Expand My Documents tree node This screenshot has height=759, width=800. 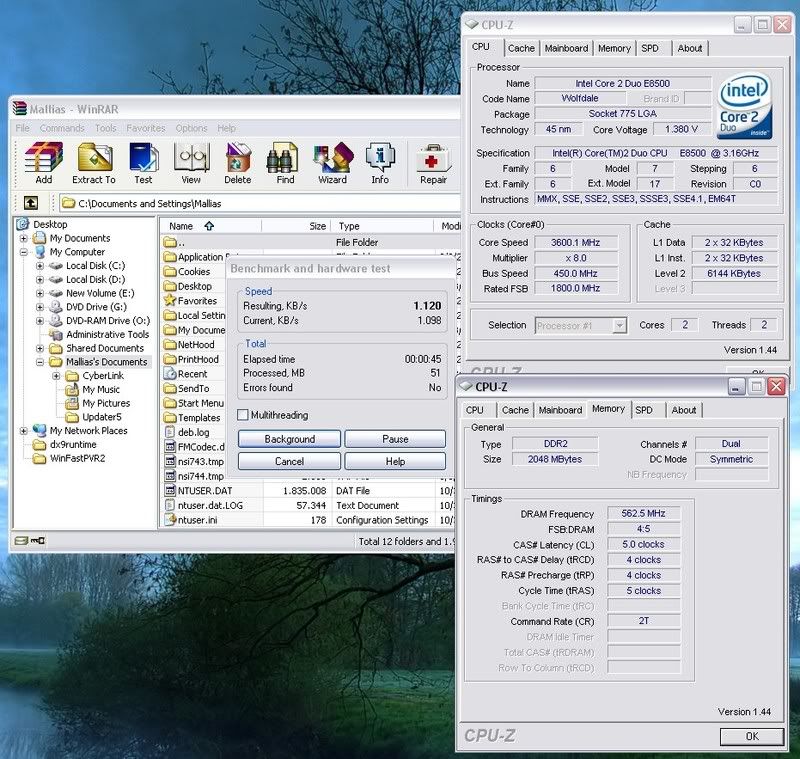coord(23,238)
